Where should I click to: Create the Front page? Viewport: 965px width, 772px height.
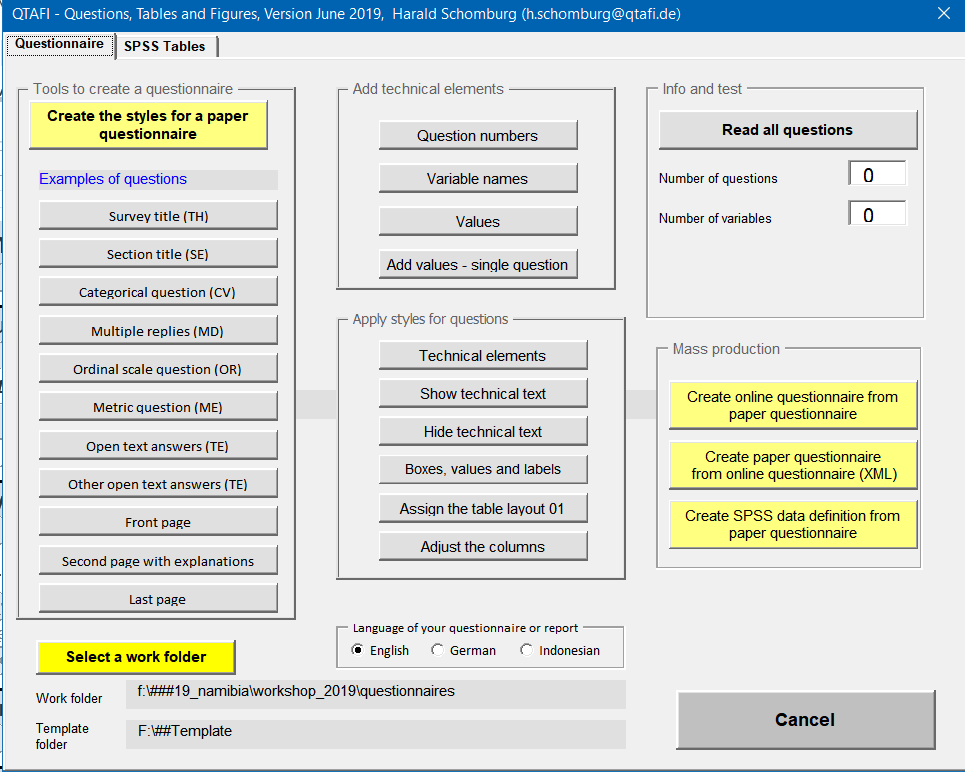point(158,522)
